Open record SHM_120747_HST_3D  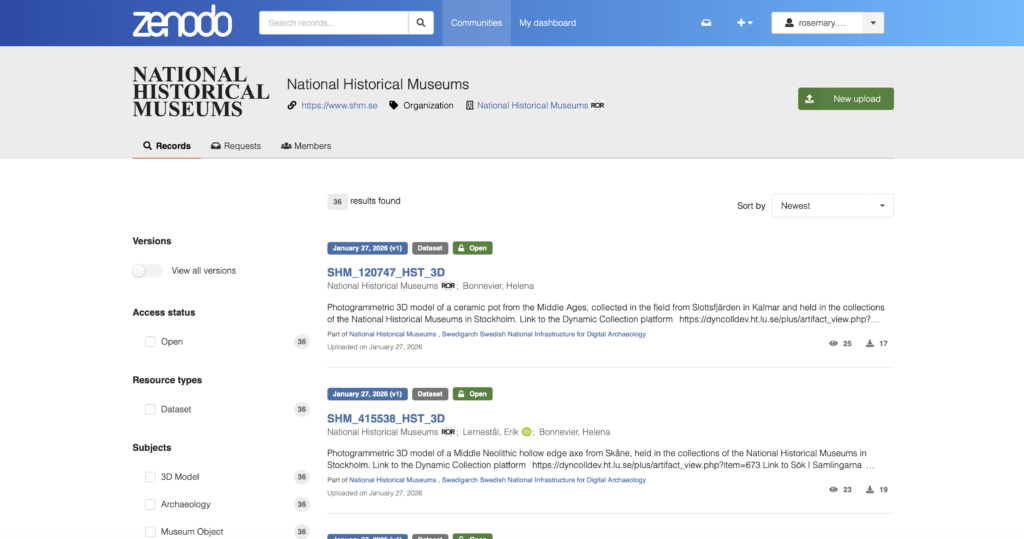386,272
